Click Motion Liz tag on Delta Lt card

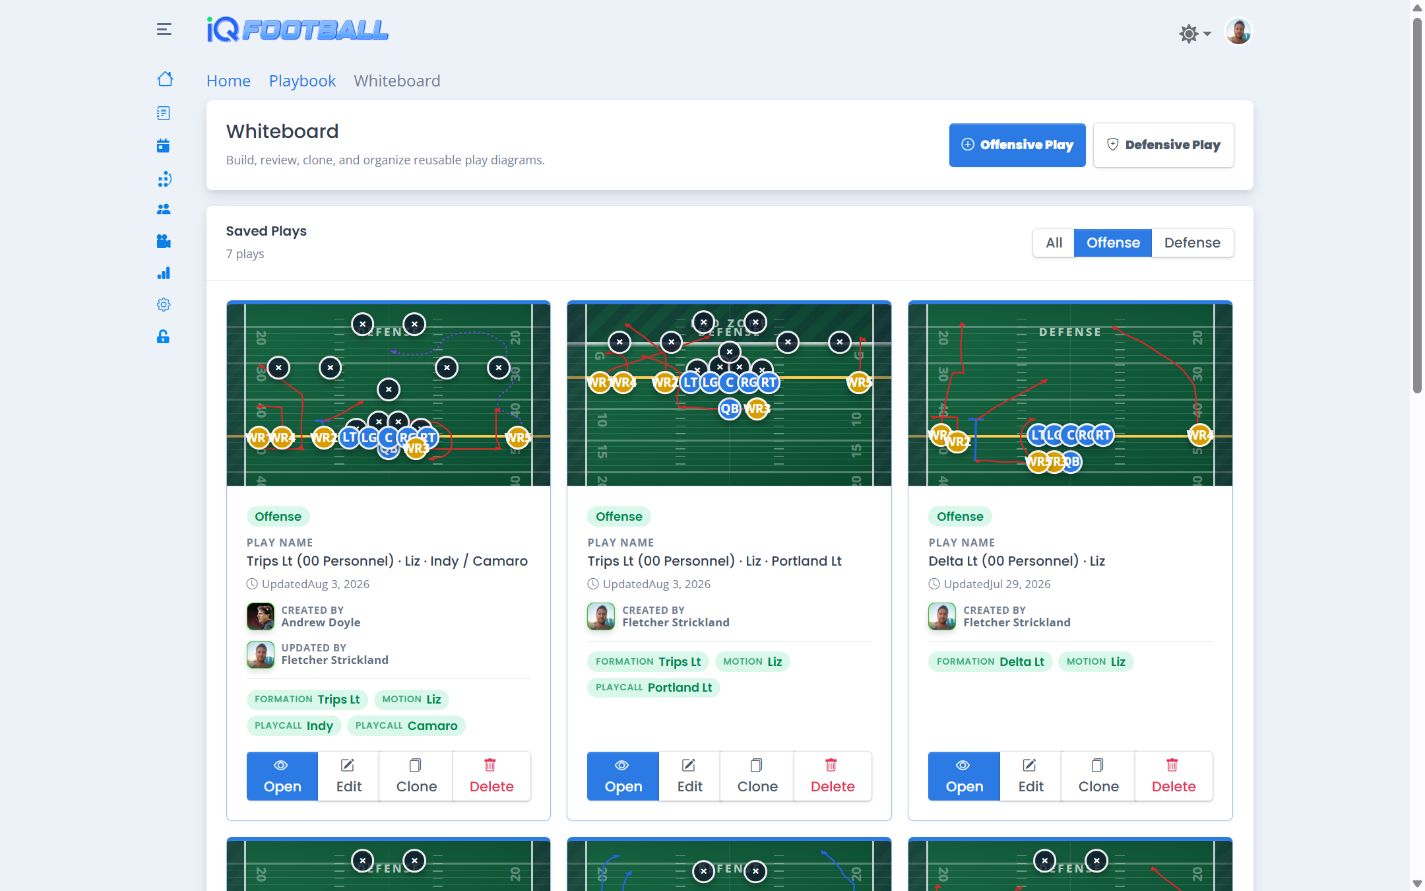(x=1096, y=662)
